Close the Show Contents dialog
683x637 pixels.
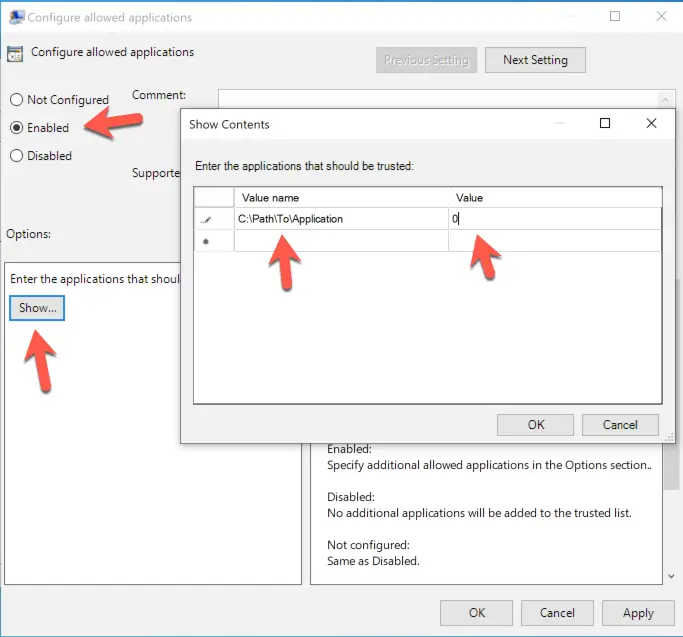coord(651,124)
